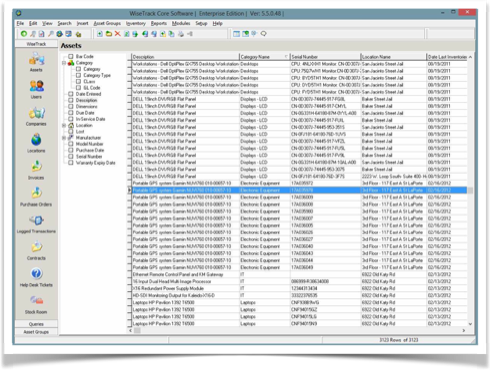Click the grid layout toolbar icon
Image resolution: width=490 pixels, height=370 pixels.
[x=236, y=34]
